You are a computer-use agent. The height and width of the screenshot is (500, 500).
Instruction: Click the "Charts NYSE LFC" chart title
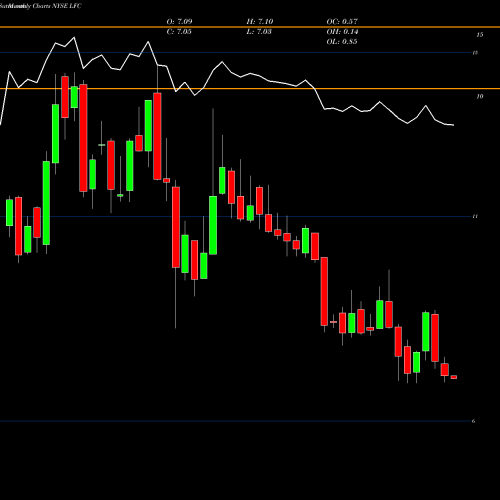[57, 6]
